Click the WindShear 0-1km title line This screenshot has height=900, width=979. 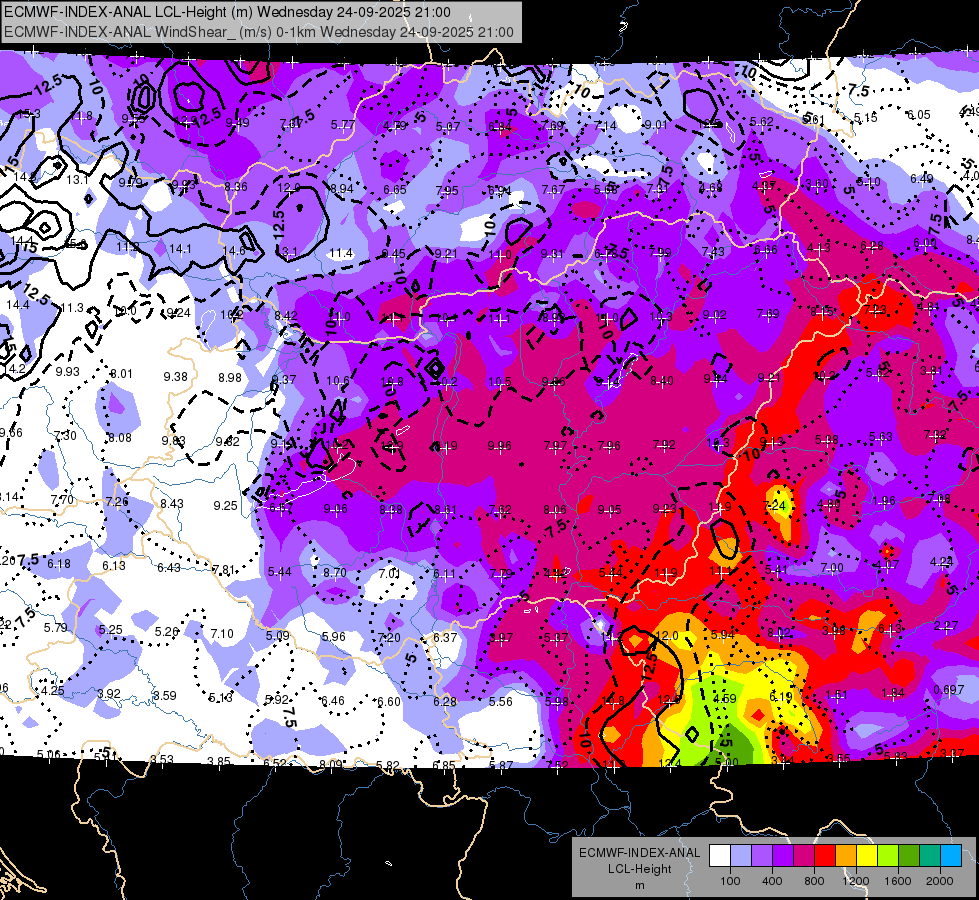(x=258, y=32)
